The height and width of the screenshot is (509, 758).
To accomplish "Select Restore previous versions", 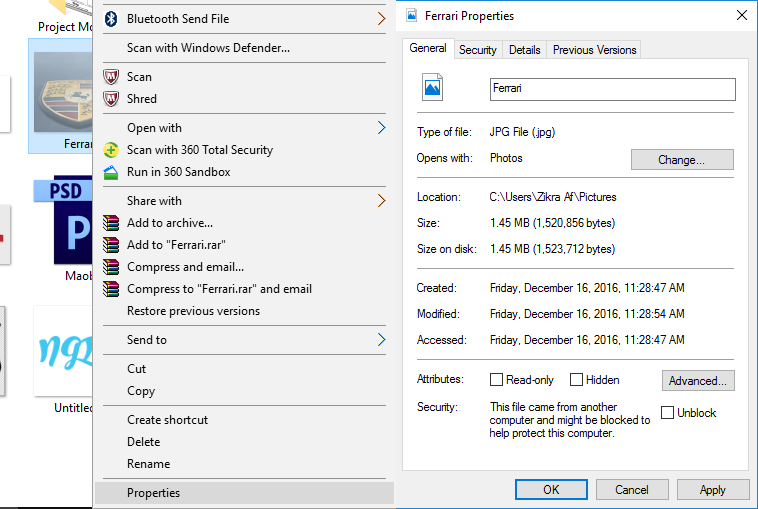I will tap(244, 311).
